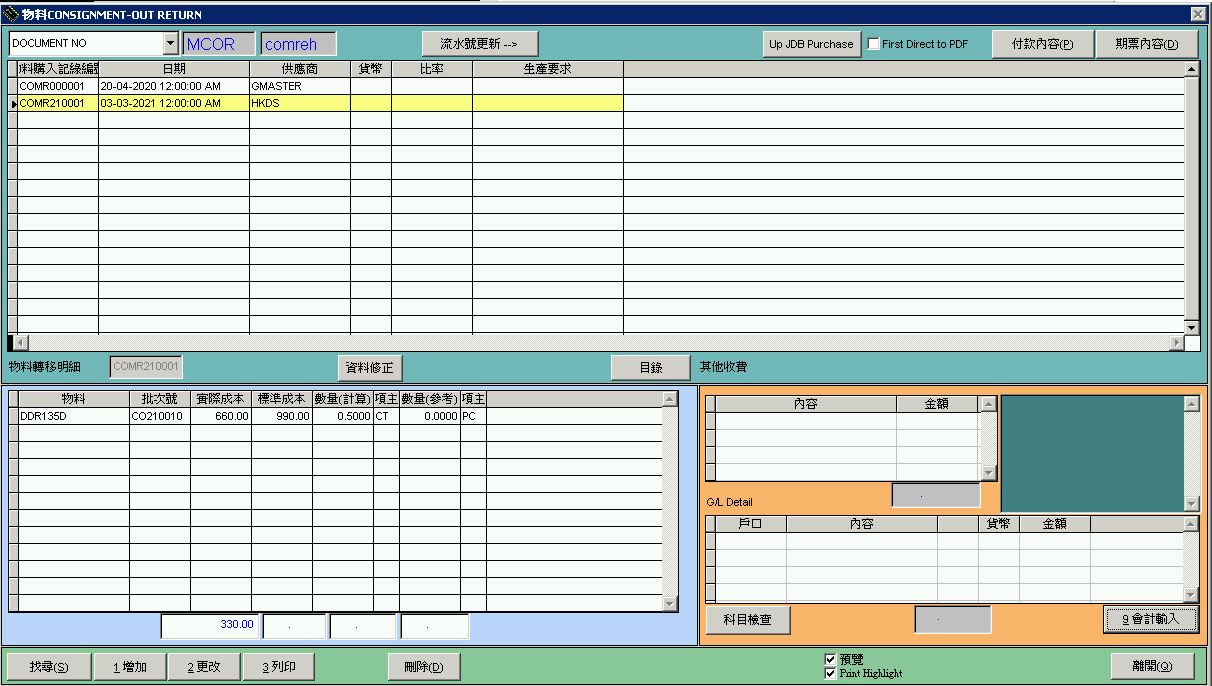1212x686 pixels.
Task: Click the comreh field
Action: (298, 44)
